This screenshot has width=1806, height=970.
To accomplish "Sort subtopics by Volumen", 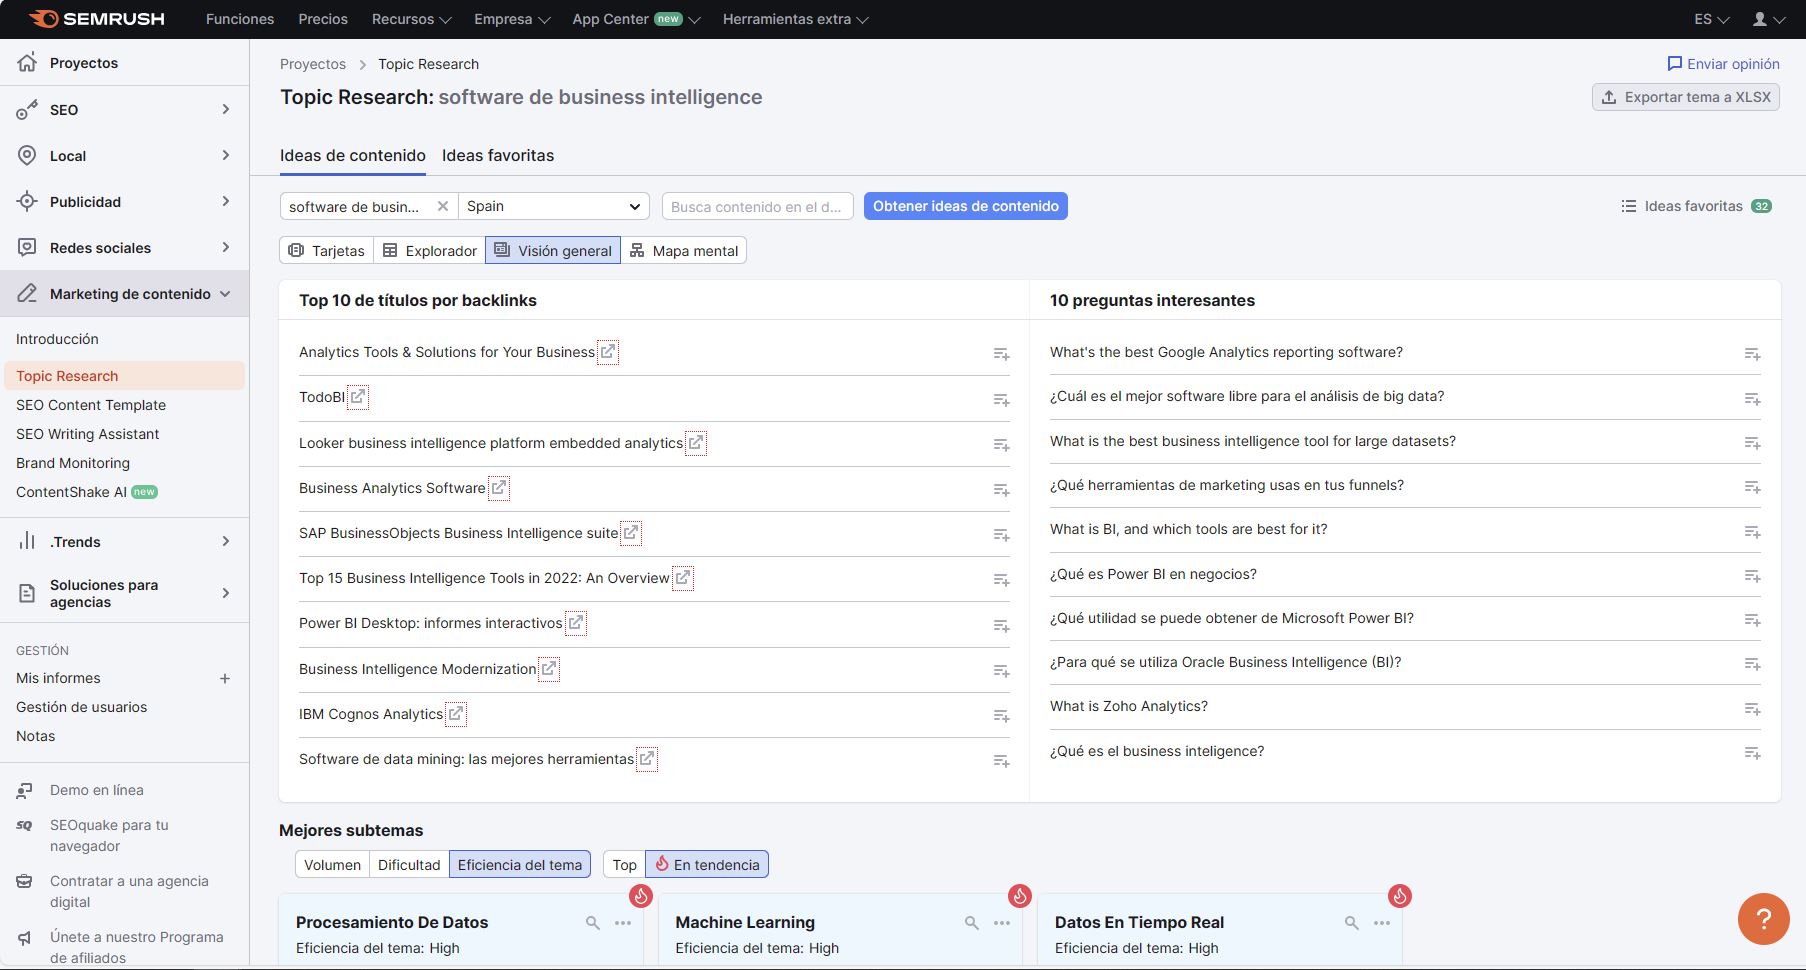I will point(332,865).
